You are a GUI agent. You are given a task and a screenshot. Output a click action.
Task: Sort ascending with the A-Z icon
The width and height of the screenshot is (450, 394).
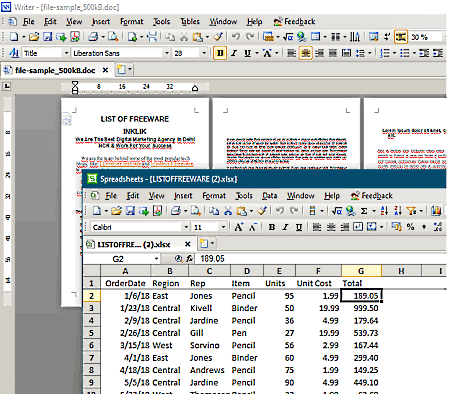coord(384,211)
